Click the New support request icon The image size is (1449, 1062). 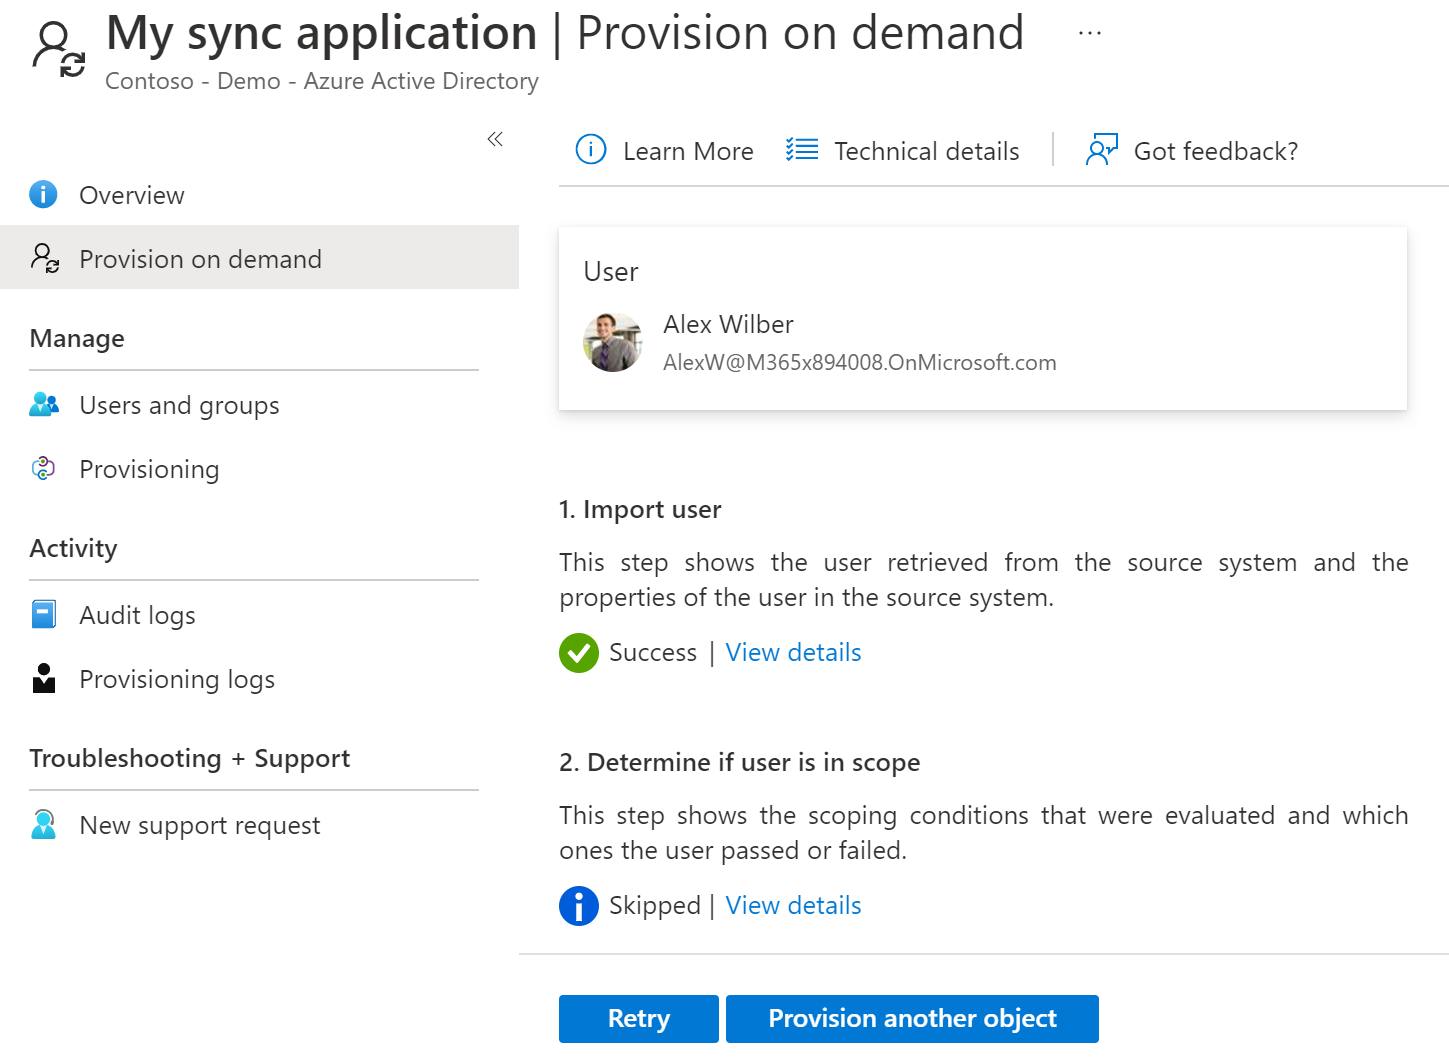click(x=44, y=824)
